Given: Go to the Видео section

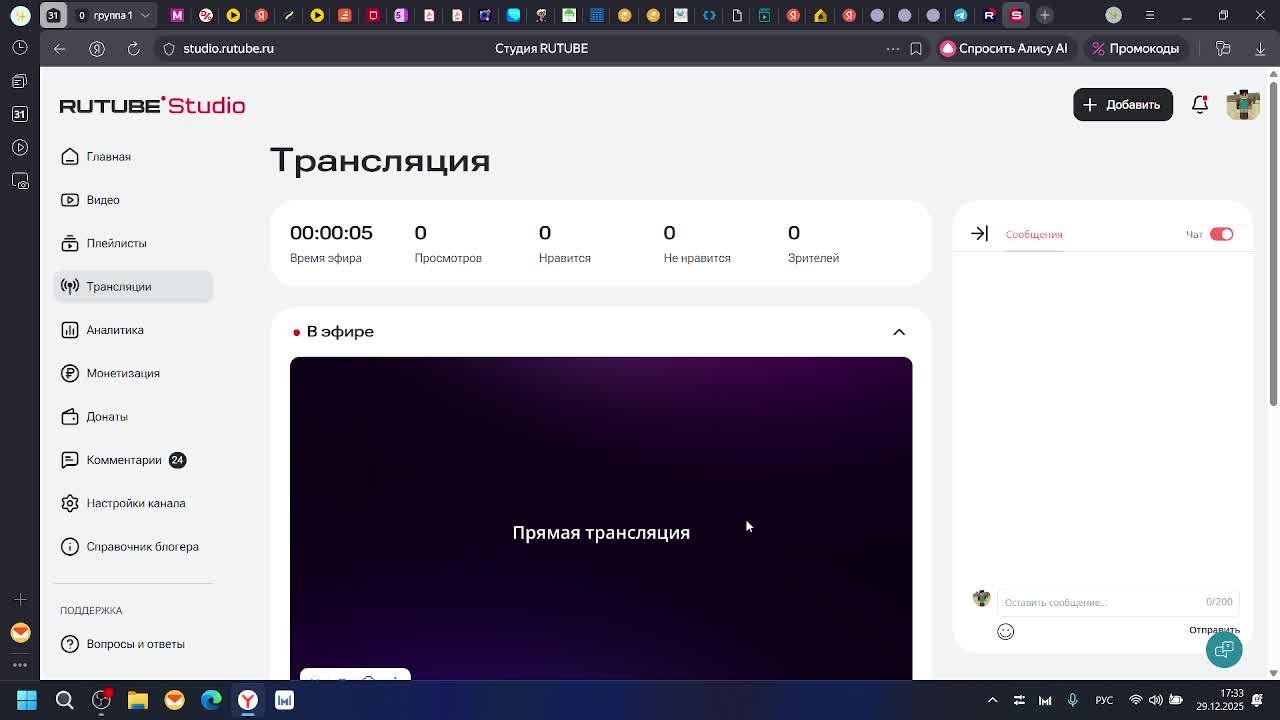Looking at the screenshot, I should point(102,200).
